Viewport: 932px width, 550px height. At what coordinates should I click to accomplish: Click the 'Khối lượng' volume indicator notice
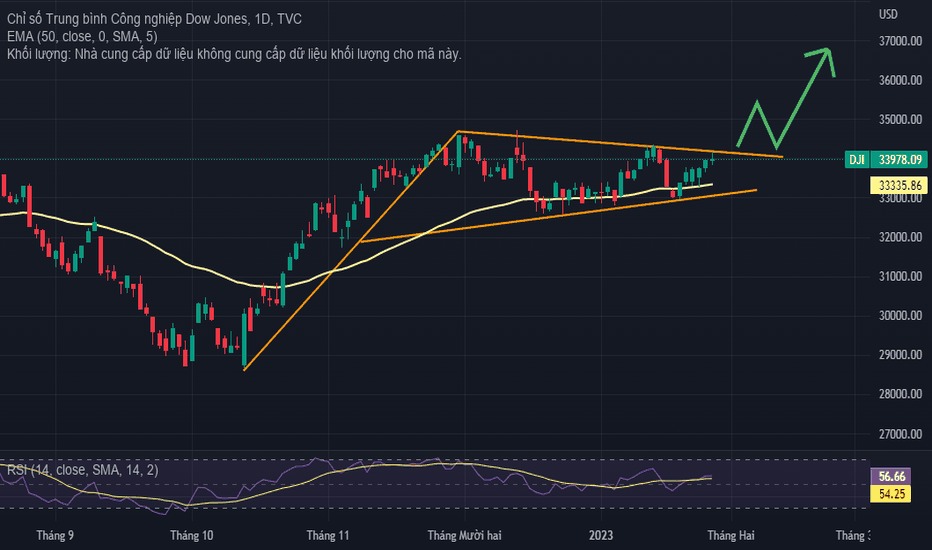tap(234, 54)
